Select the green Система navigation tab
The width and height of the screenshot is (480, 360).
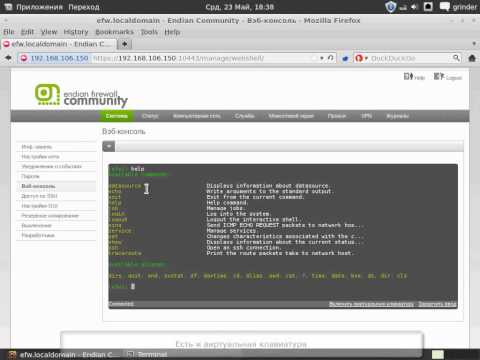[117, 116]
